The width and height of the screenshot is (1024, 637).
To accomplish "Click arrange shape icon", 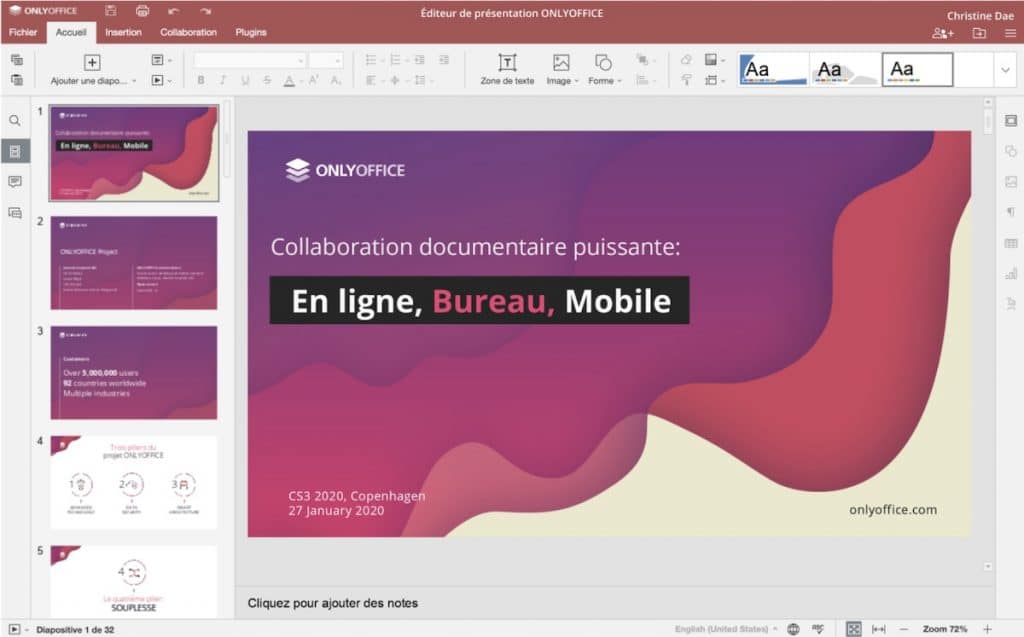I will pyautogui.click(x=645, y=60).
